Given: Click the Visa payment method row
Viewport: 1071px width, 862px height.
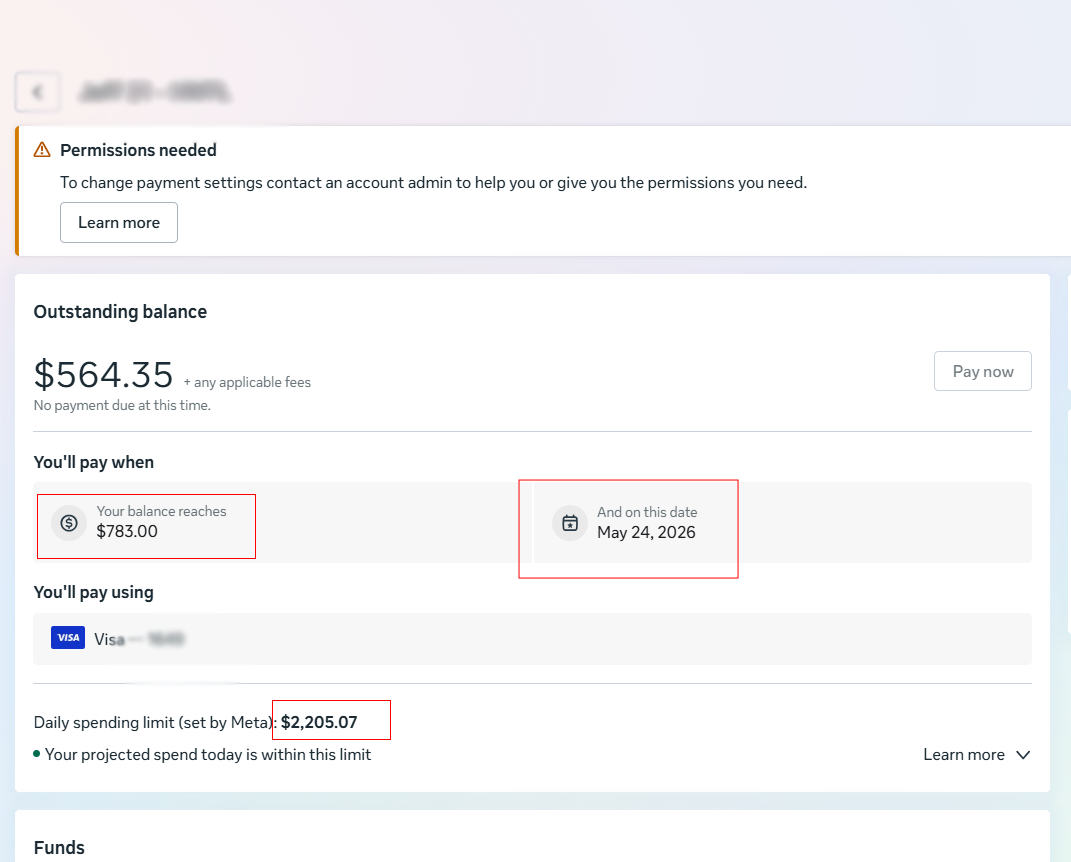Looking at the screenshot, I should (x=532, y=639).
